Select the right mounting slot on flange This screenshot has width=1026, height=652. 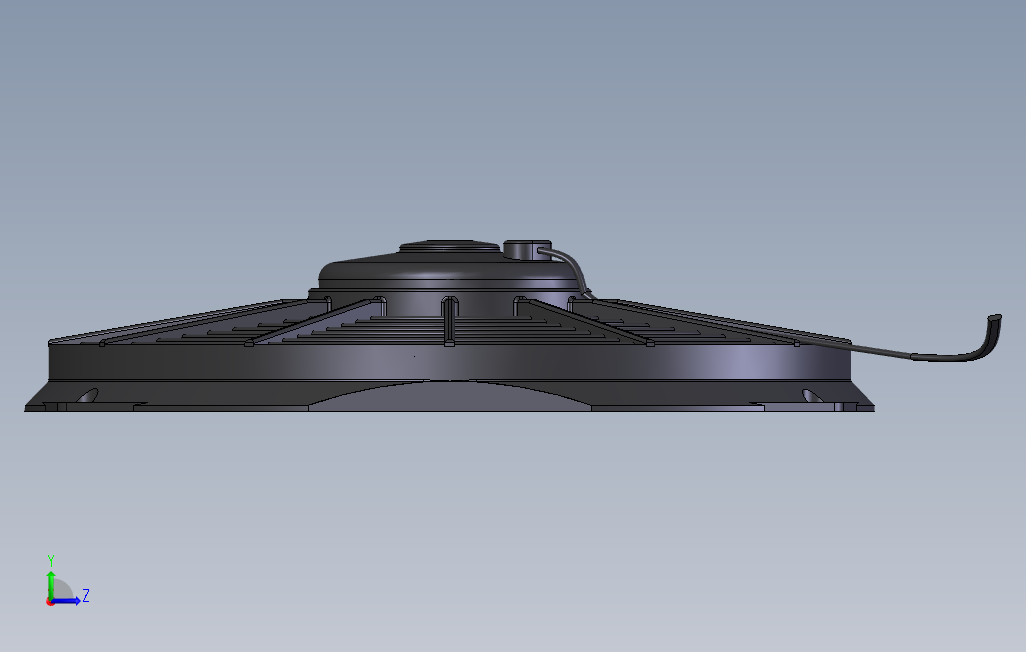click(812, 396)
